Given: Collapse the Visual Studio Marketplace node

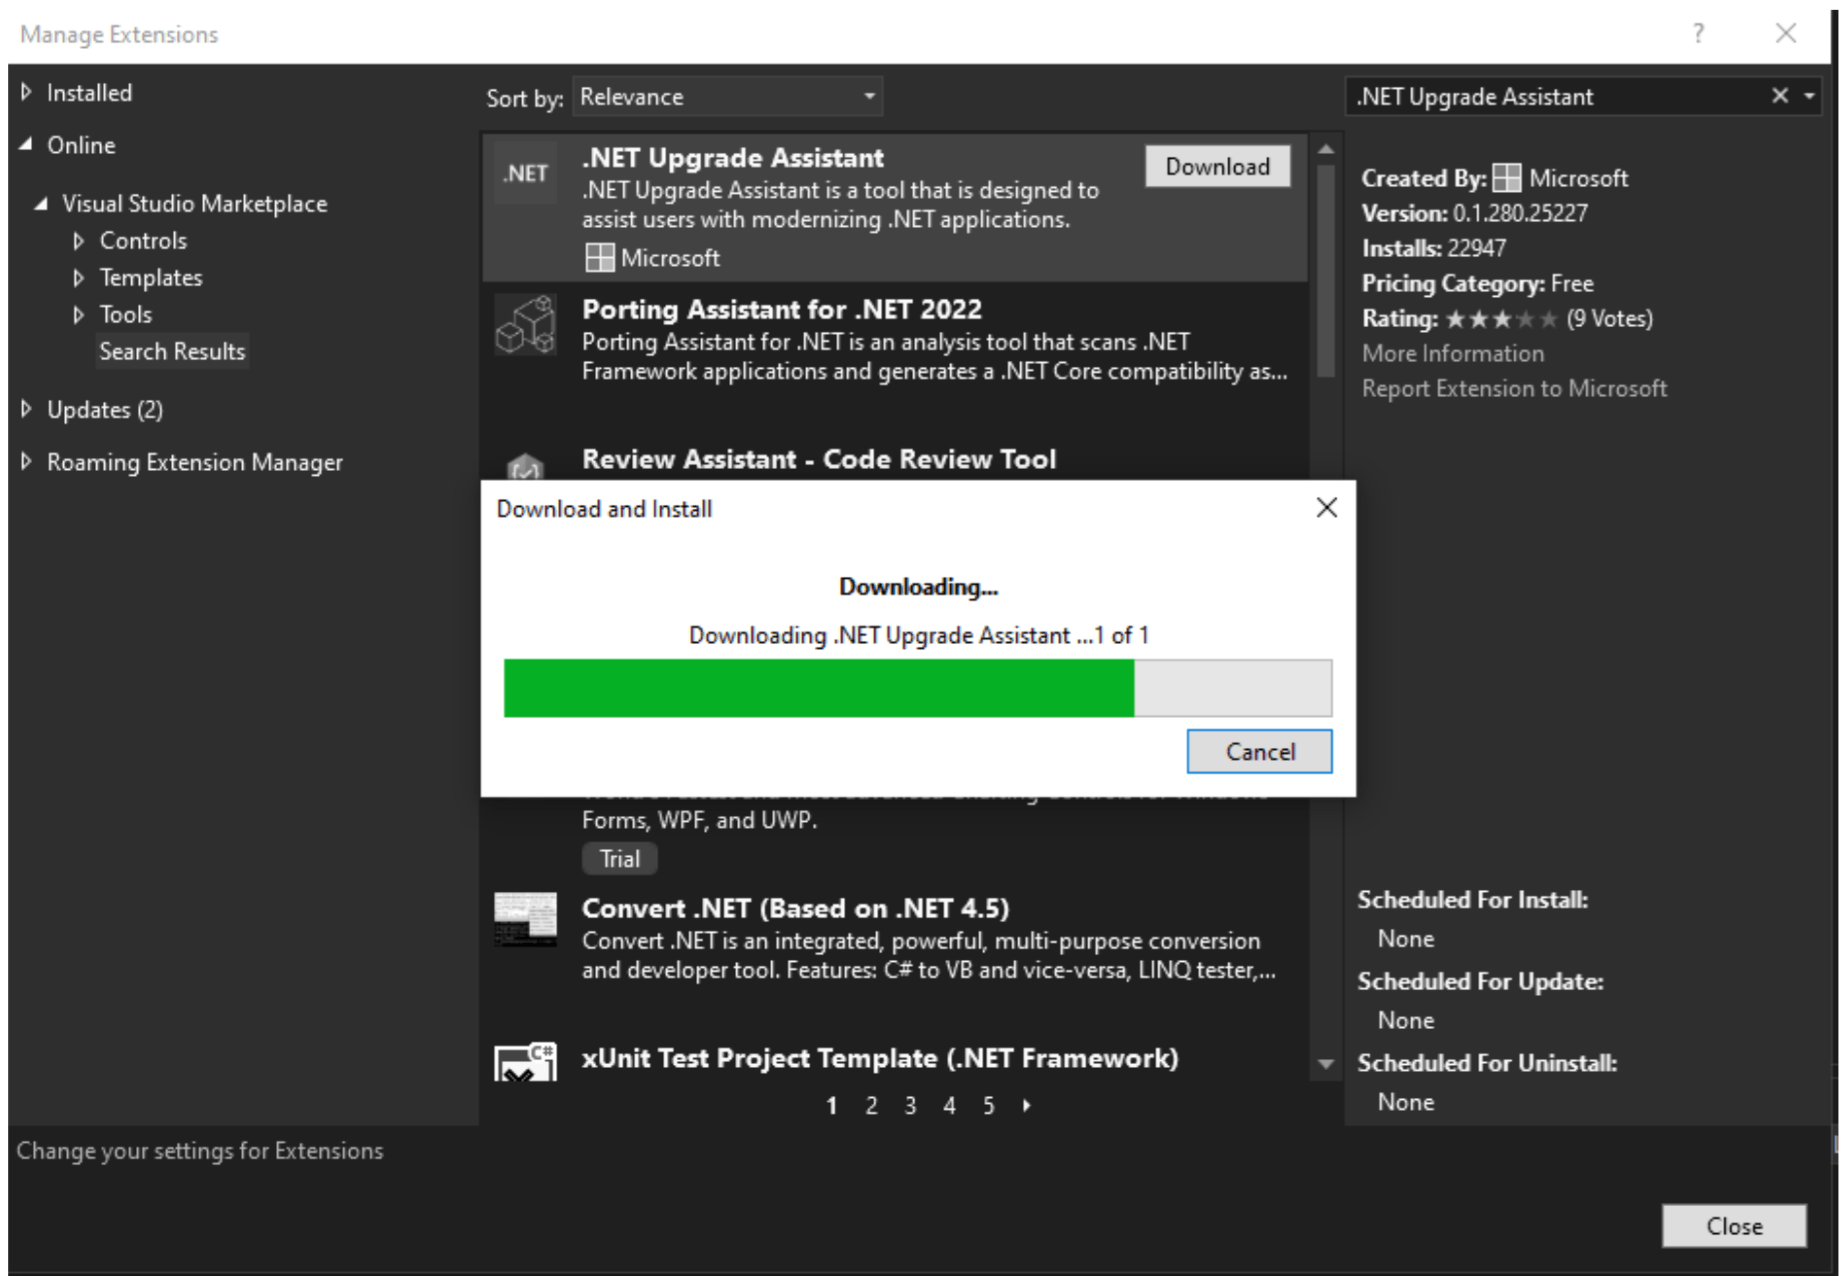Looking at the screenshot, I should point(41,203).
